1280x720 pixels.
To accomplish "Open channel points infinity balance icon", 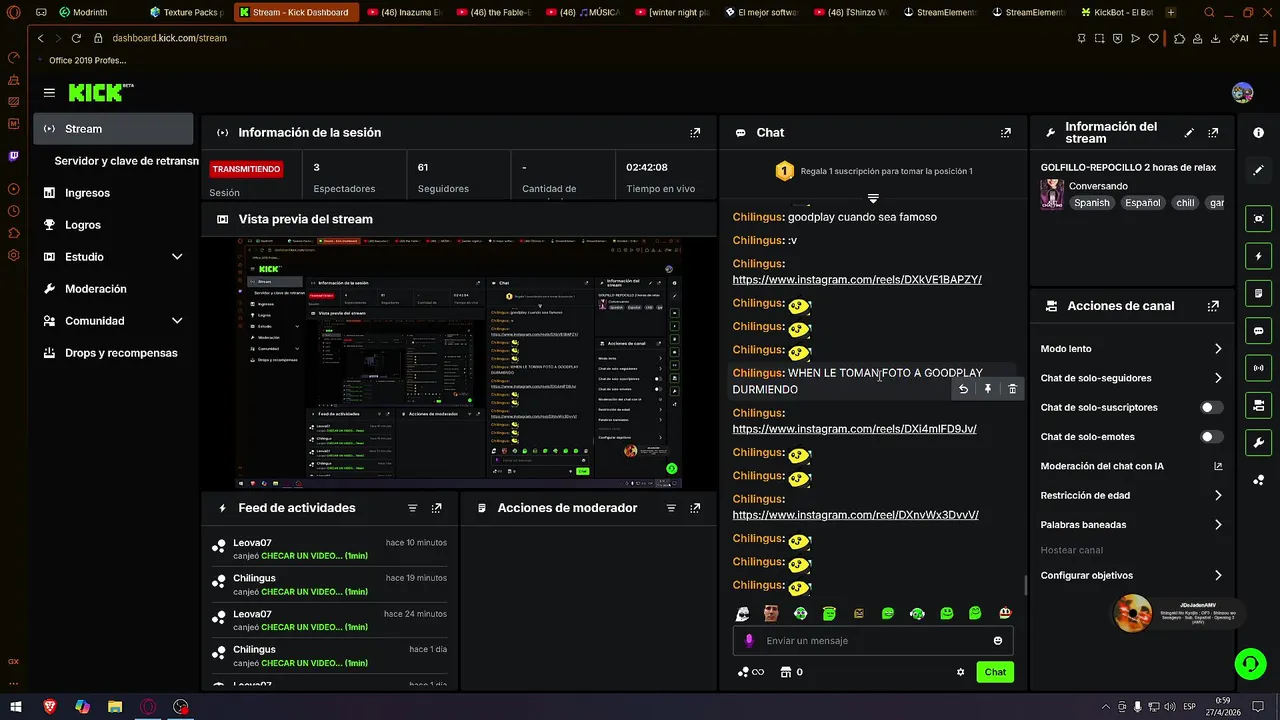I will [750, 672].
